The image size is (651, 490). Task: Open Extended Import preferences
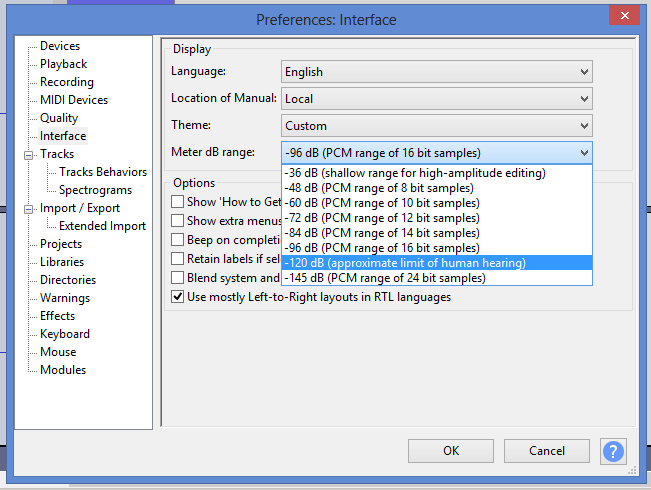[x=103, y=226]
